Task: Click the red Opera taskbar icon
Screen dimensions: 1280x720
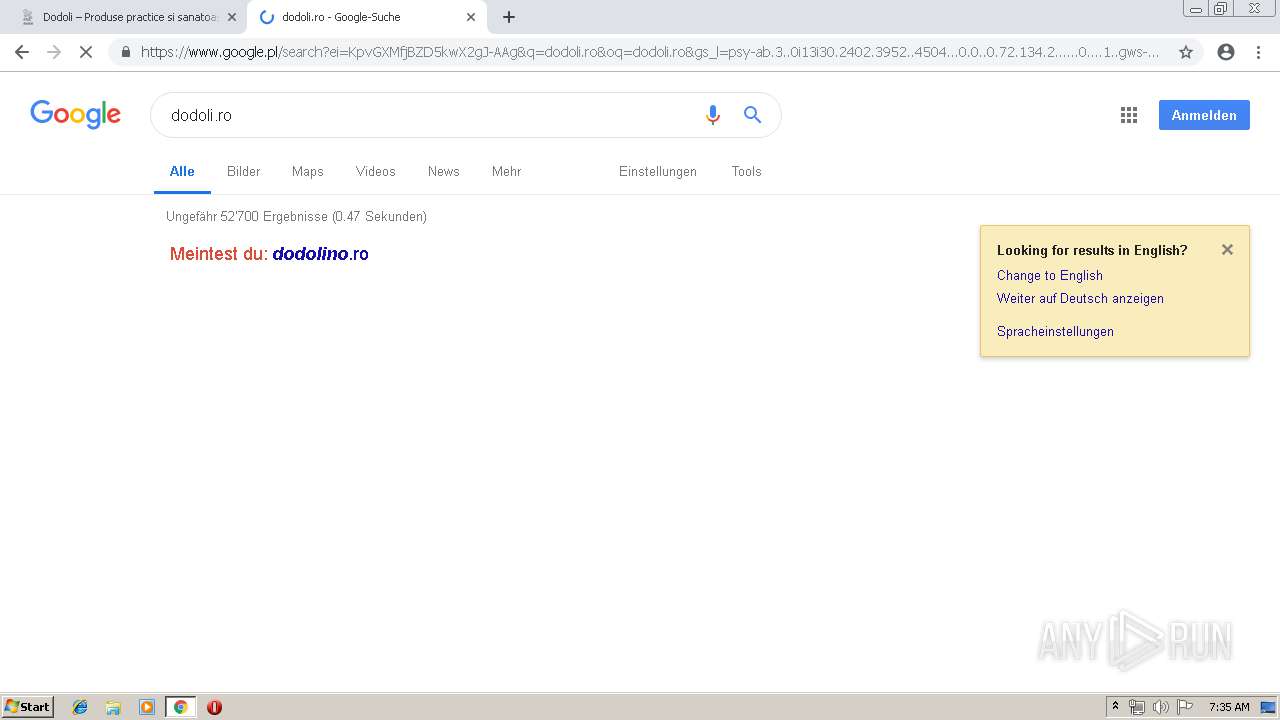Action: [214, 707]
